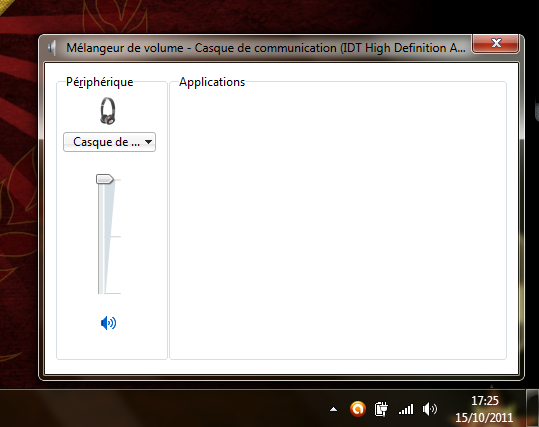Image resolution: width=539 pixels, height=427 pixels.
Task: Click the 'Mélangeur de volume' title bar text
Action: coord(125,48)
